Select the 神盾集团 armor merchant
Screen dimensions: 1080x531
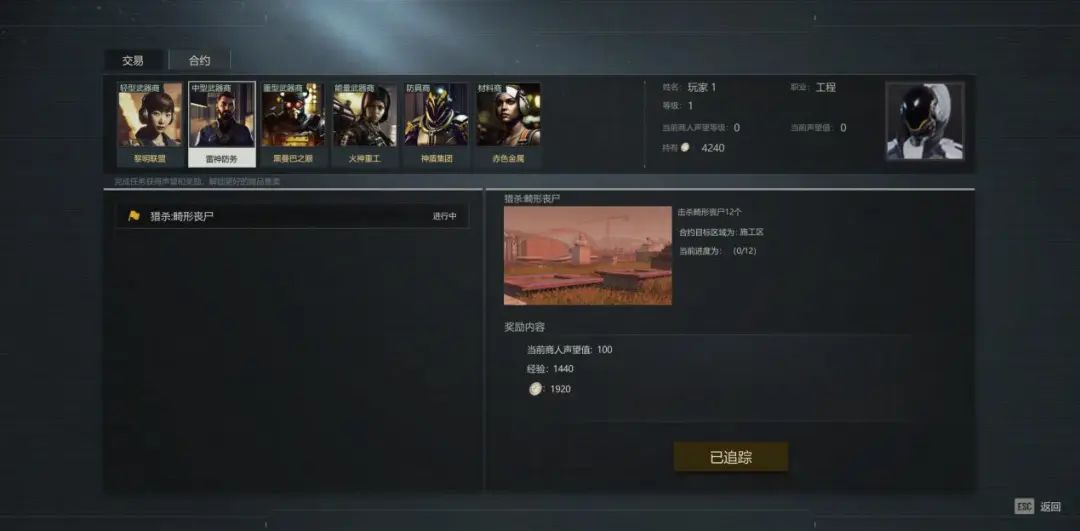pyautogui.click(x=436, y=124)
